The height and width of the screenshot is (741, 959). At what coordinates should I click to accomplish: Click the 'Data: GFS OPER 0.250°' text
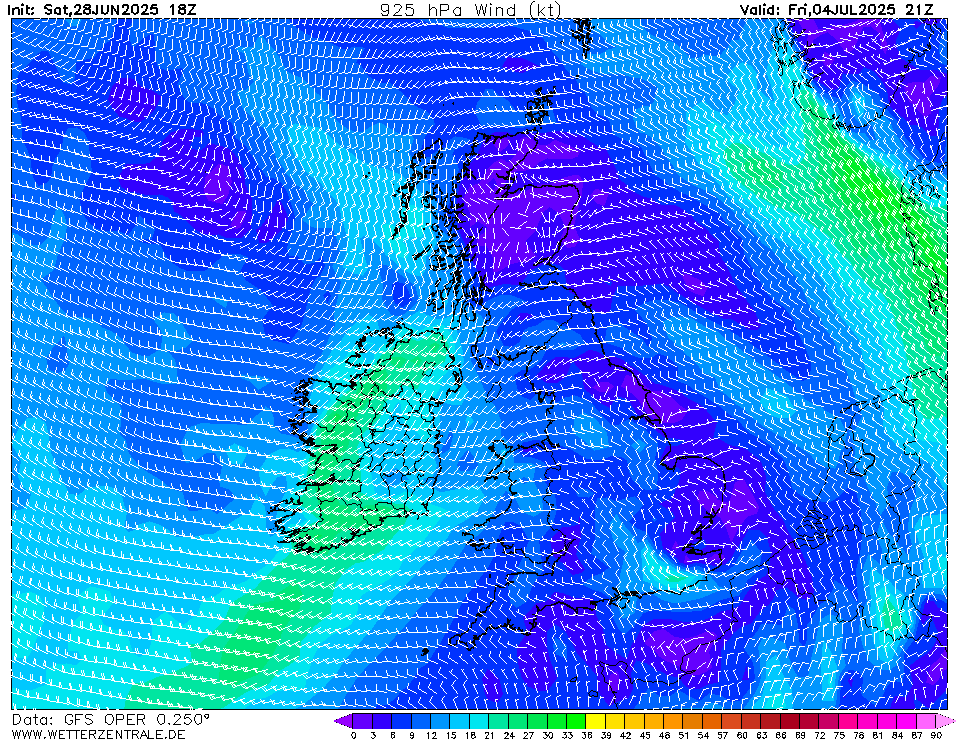pyautogui.click(x=111, y=719)
